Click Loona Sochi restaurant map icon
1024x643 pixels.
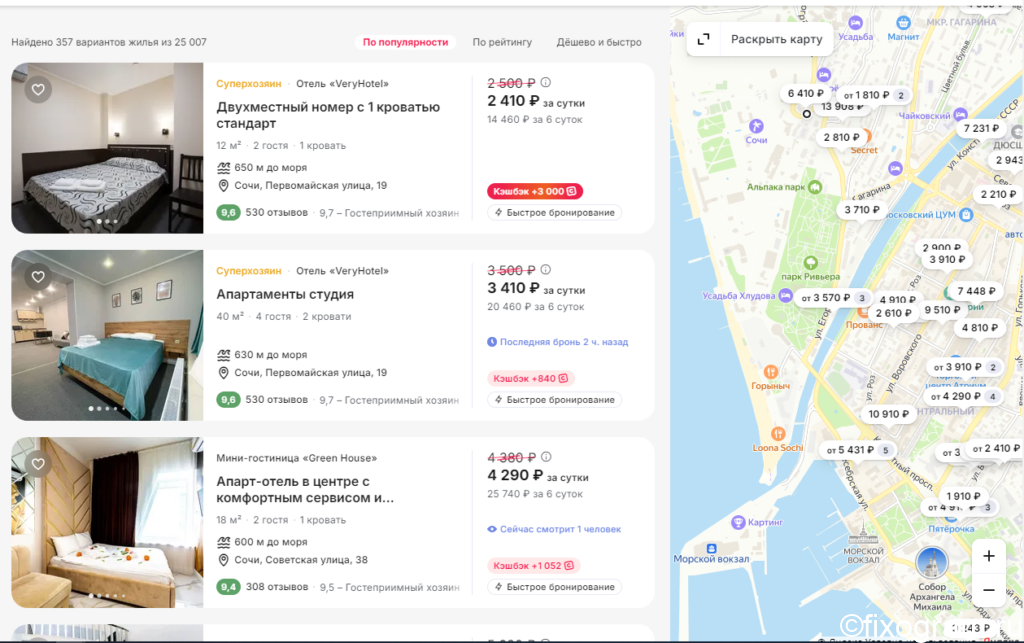tap(778, 434)
